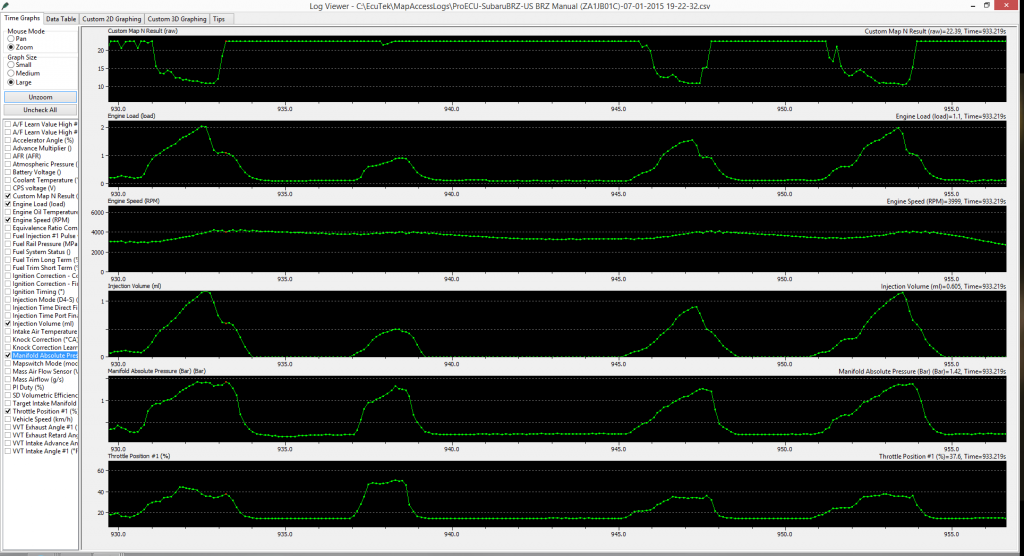The image size is (1024, 556).
Task: Open the Custom 3D Graphing tab
Action: point(176,19)
